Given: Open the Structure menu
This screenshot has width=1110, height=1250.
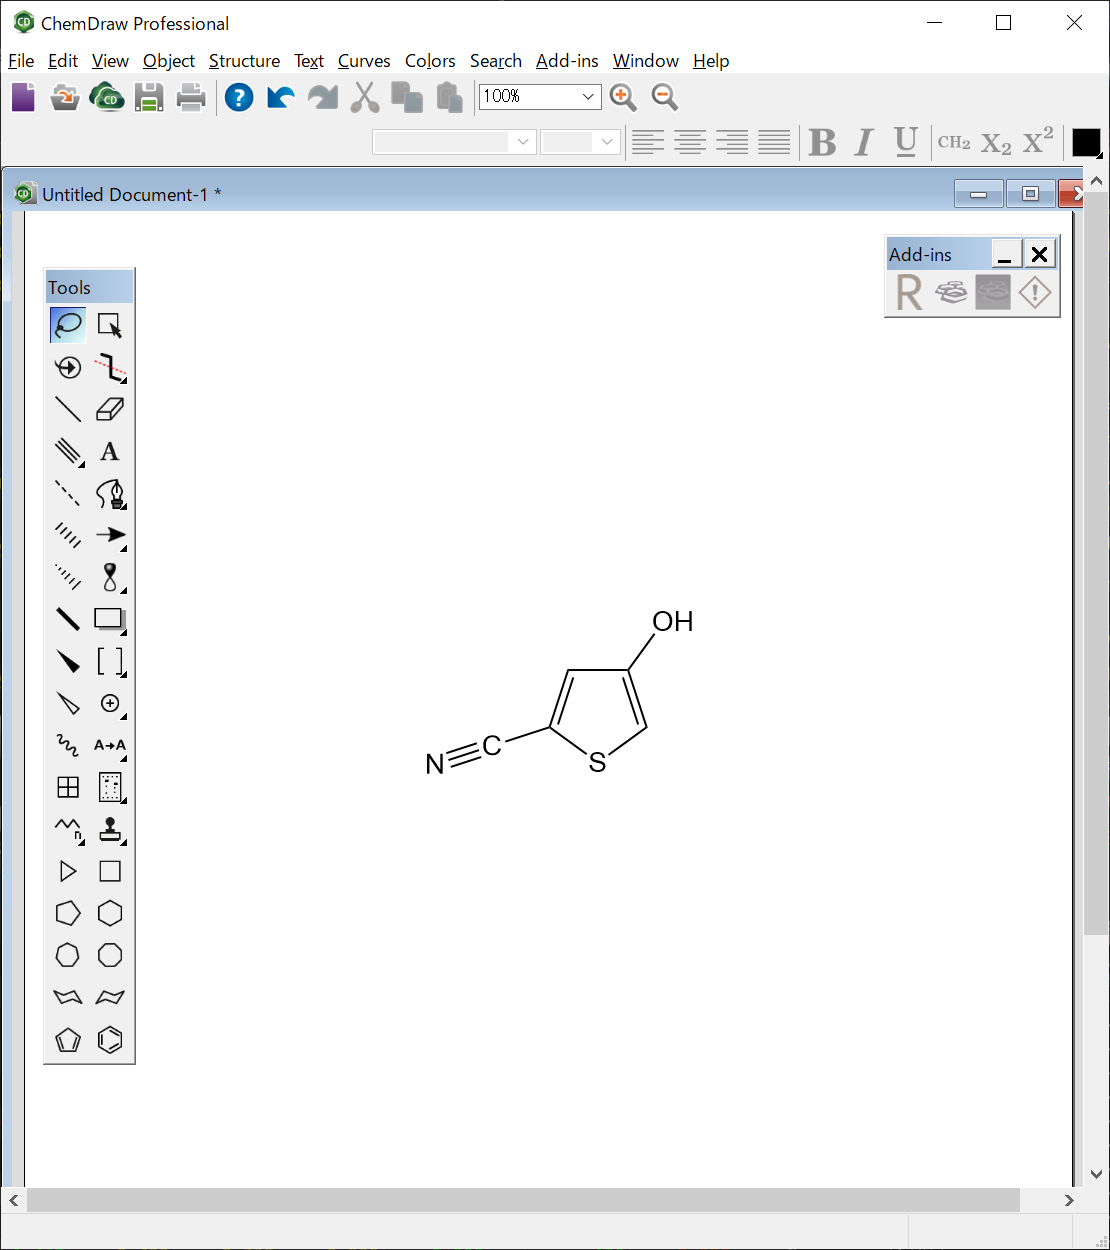Looking at the screenshot, I should (x=244, y=61).
